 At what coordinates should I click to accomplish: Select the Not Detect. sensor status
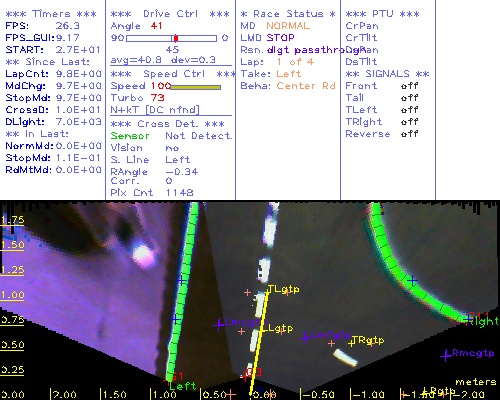click(199, 136)
